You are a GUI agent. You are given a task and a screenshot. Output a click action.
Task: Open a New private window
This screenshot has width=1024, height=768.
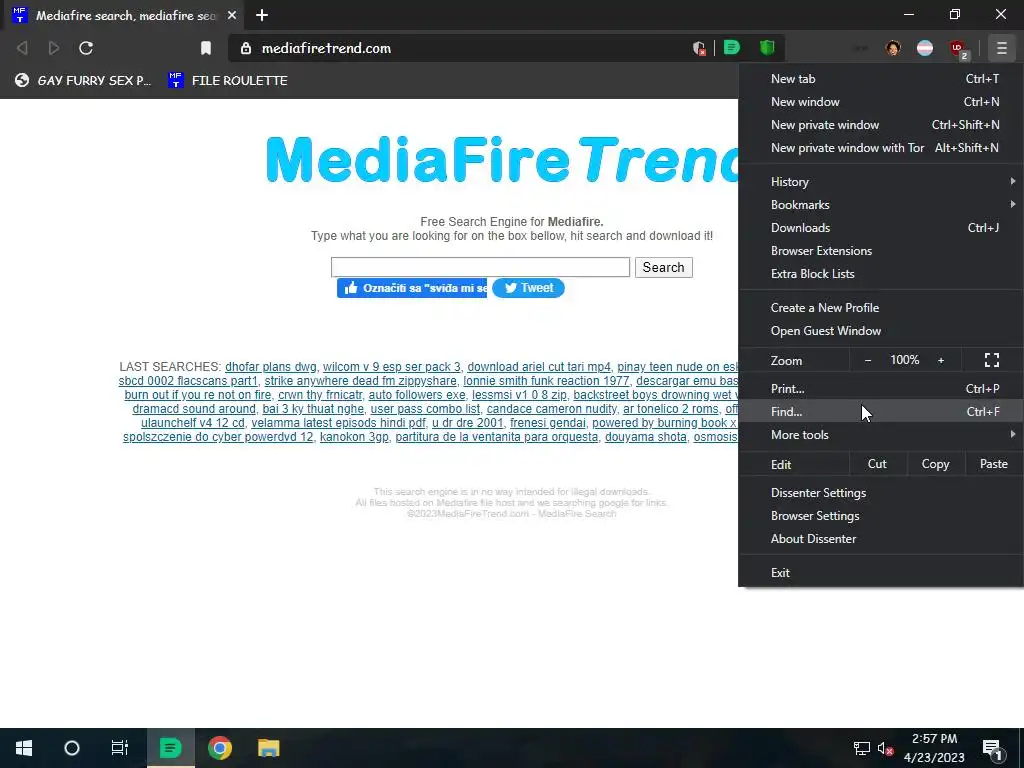pos(881,125)
